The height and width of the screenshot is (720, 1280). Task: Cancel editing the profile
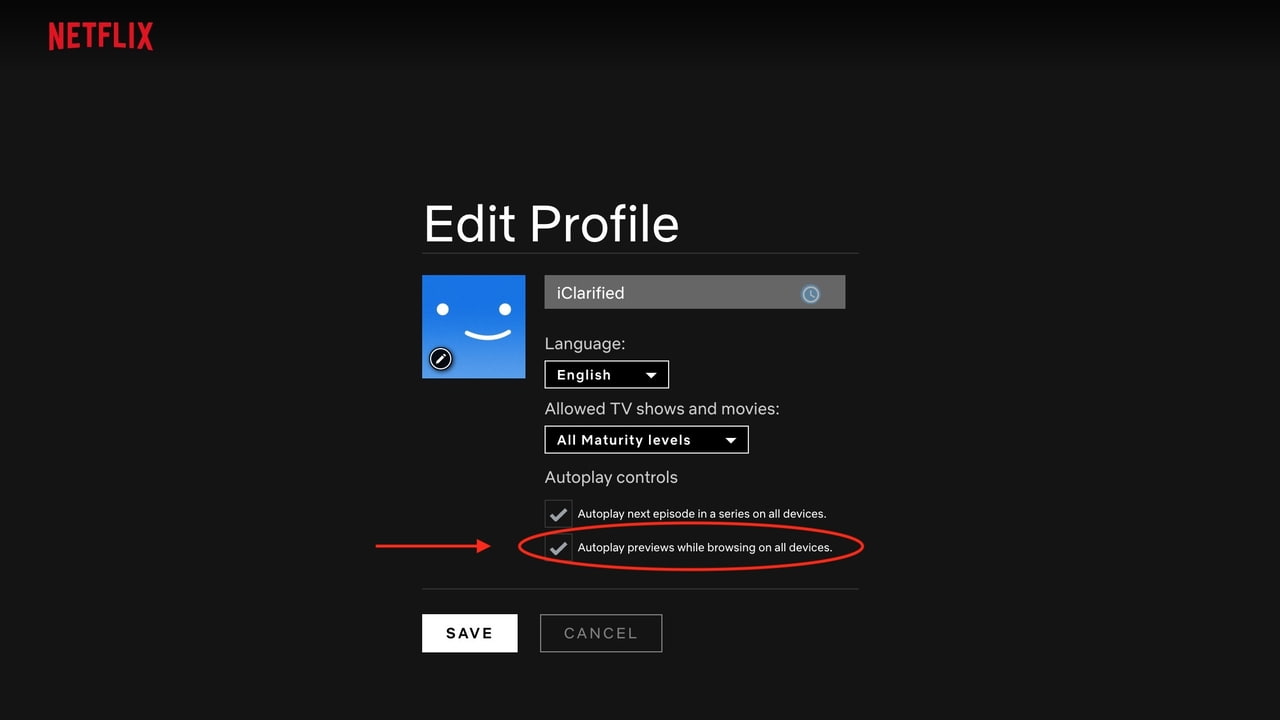tap(601, 633)
